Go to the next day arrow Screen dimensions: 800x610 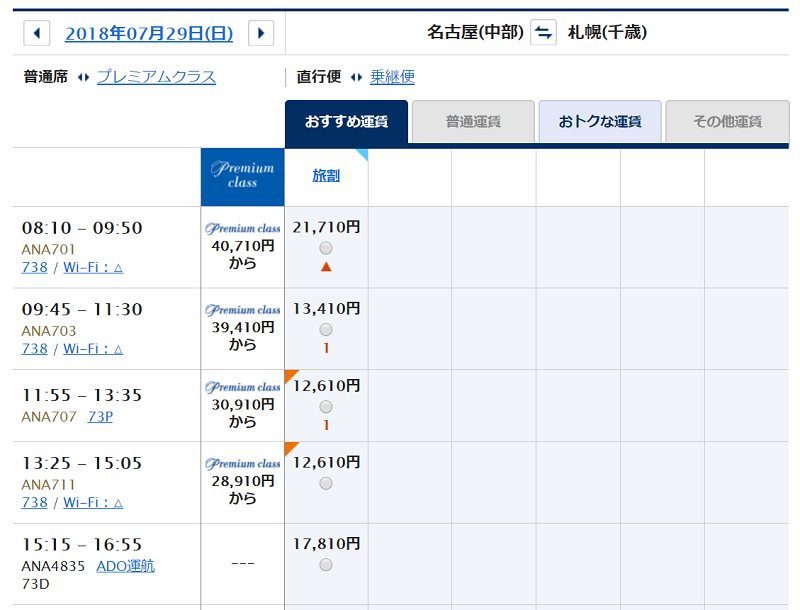click(261, 33)
